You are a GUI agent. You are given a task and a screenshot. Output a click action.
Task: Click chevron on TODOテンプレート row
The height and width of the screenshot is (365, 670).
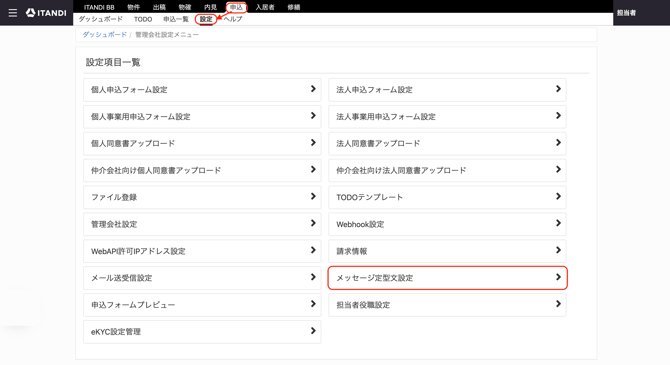tap(558, 197)
